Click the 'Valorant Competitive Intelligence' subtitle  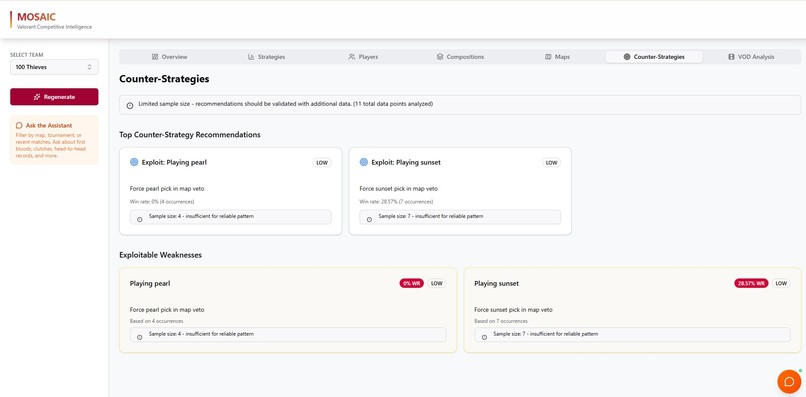tap(54, 27)
